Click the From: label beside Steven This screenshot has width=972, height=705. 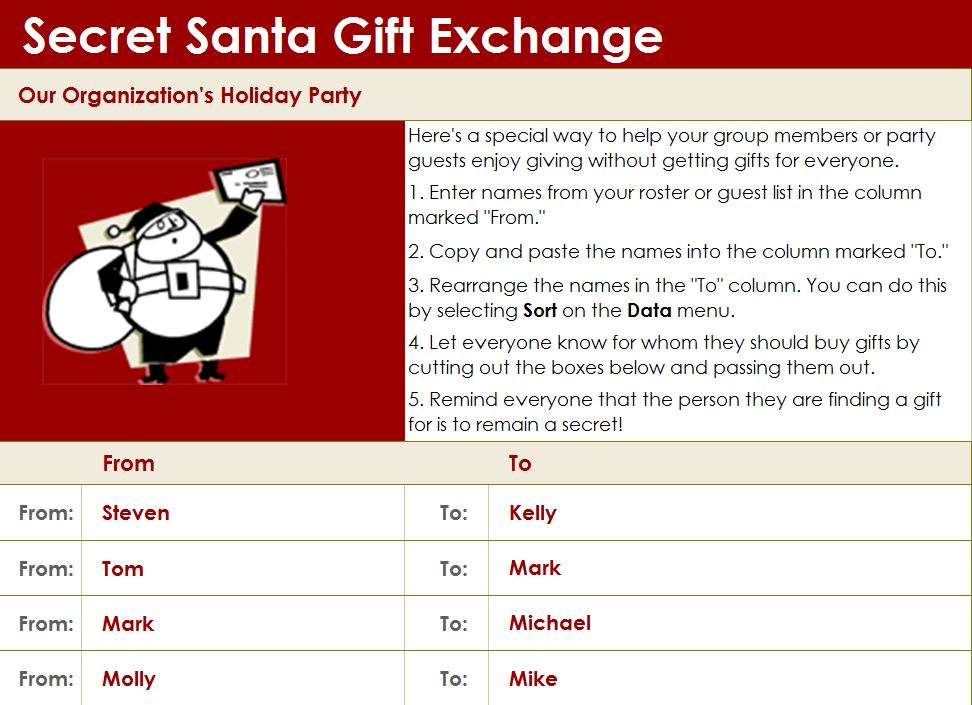(46, 513)
